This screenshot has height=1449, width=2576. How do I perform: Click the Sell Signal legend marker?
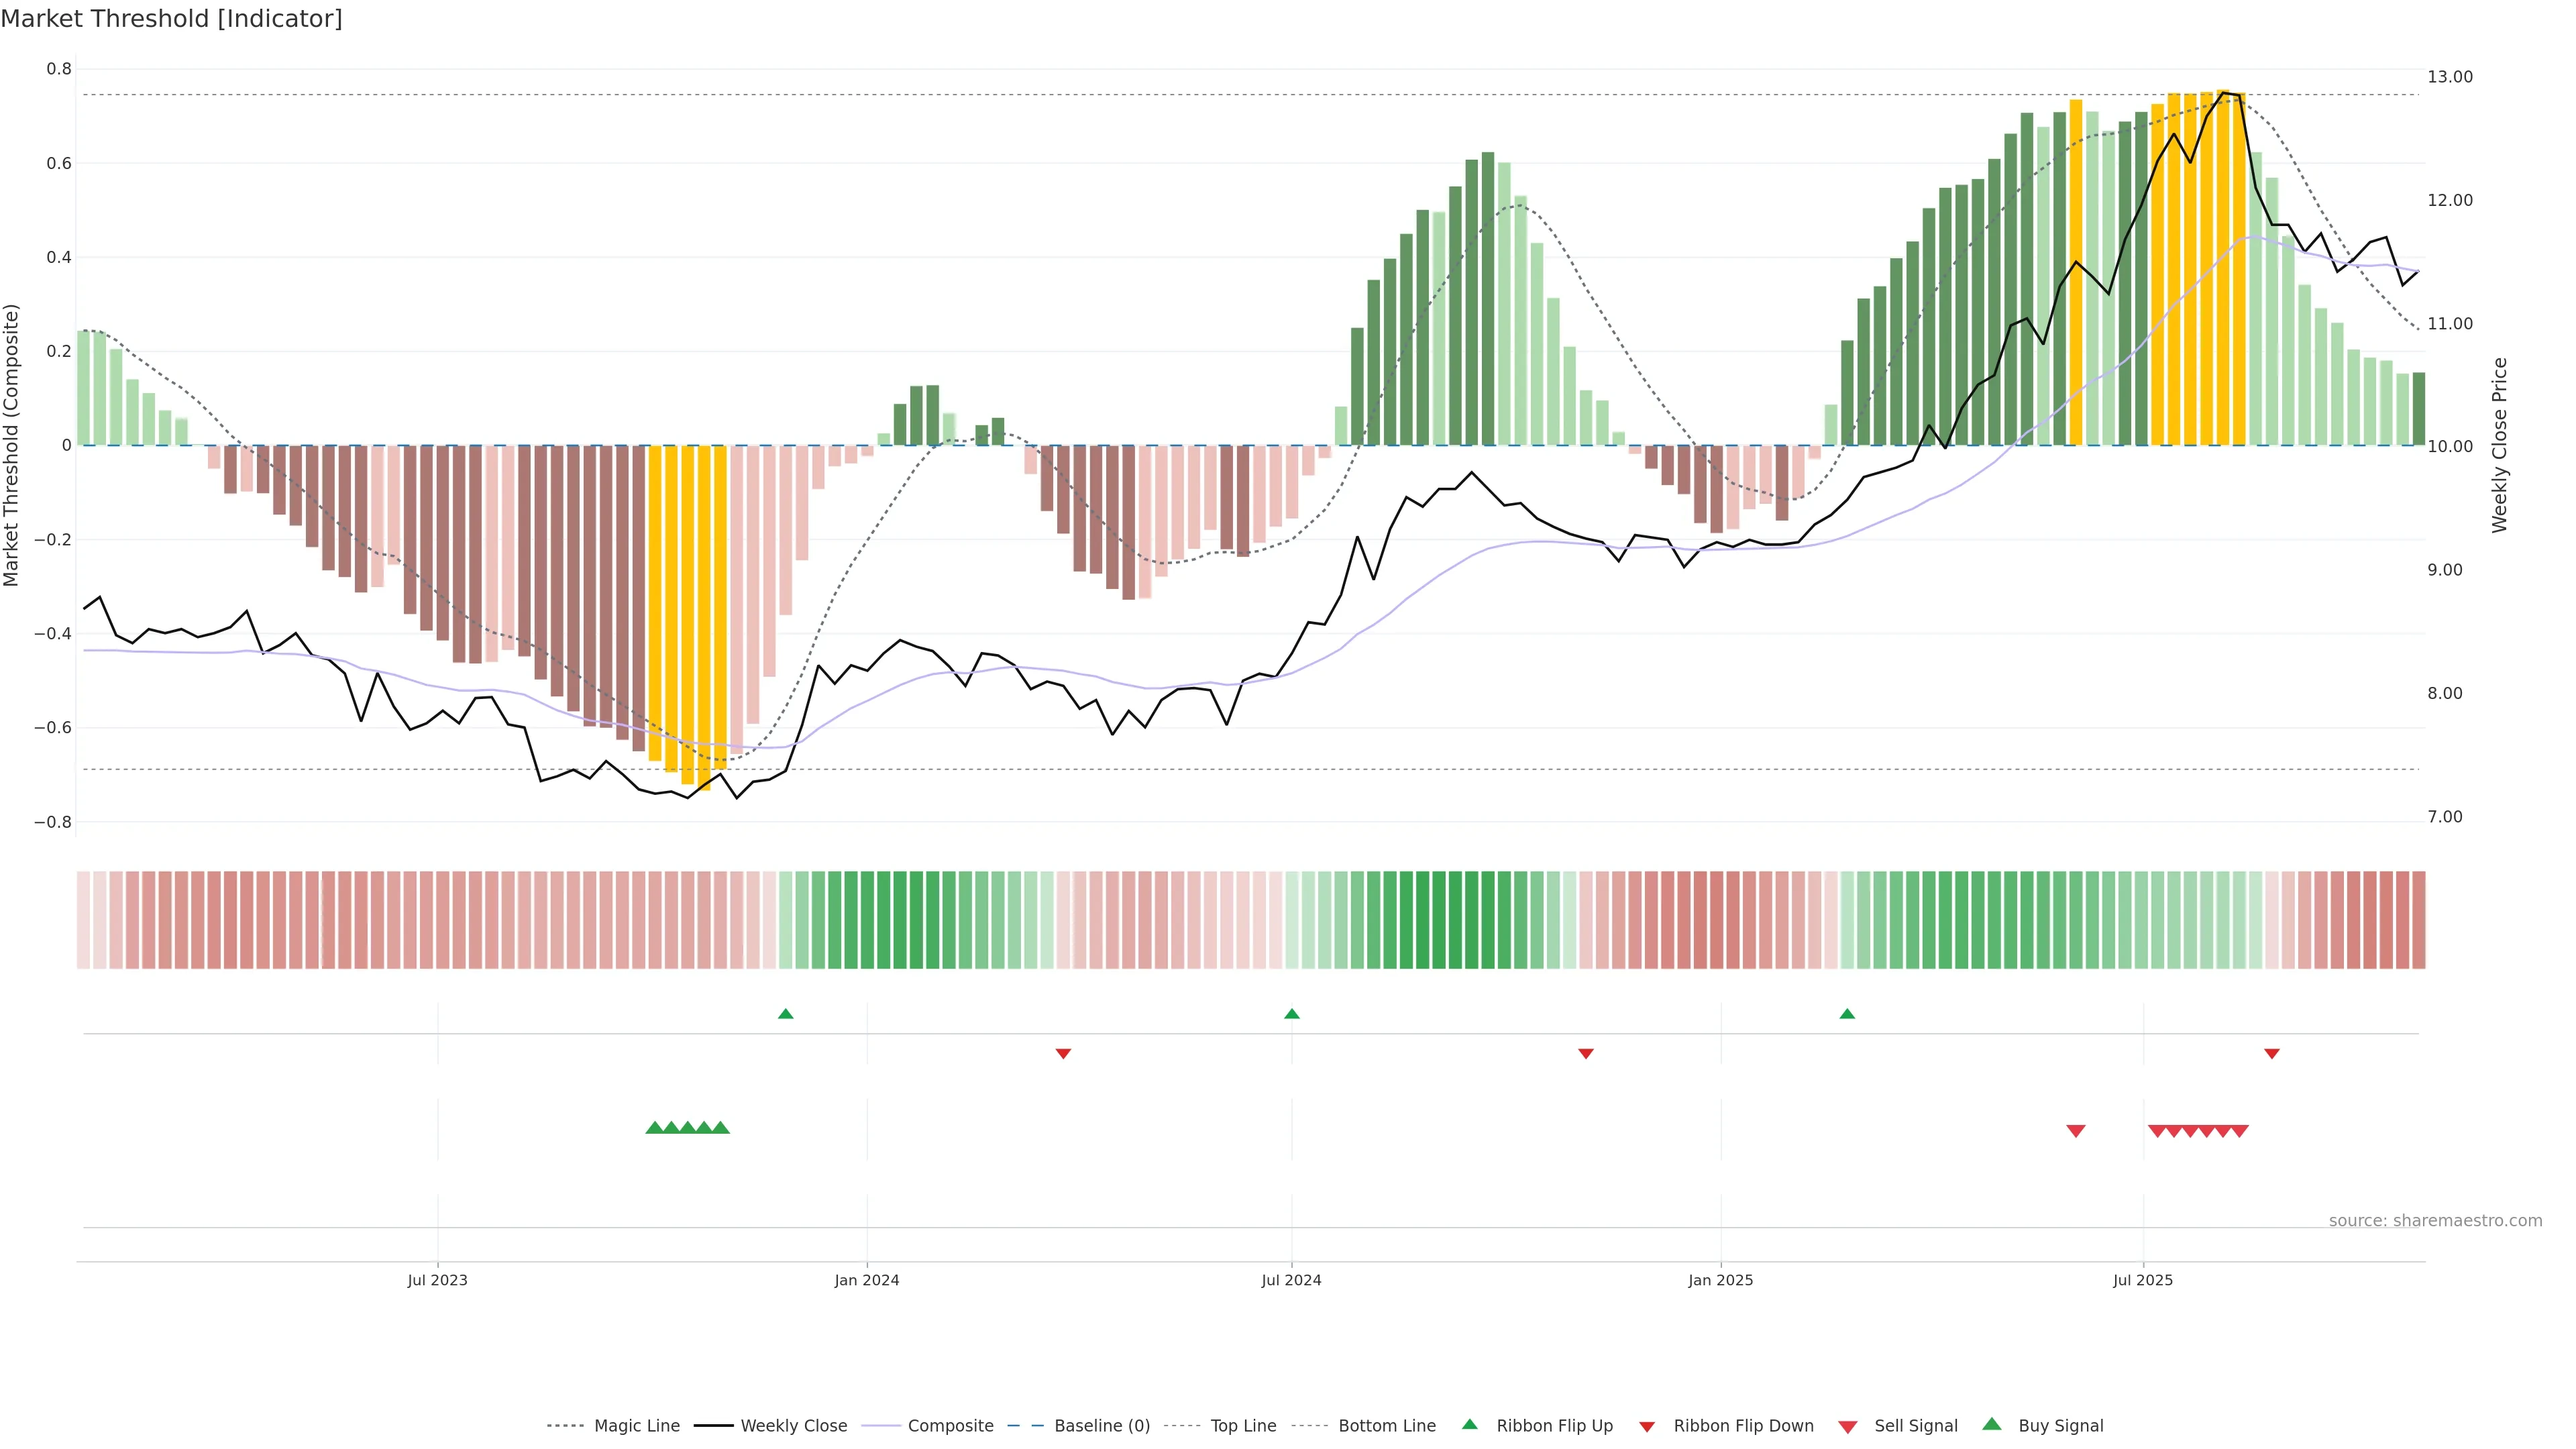point(1848,1427)
